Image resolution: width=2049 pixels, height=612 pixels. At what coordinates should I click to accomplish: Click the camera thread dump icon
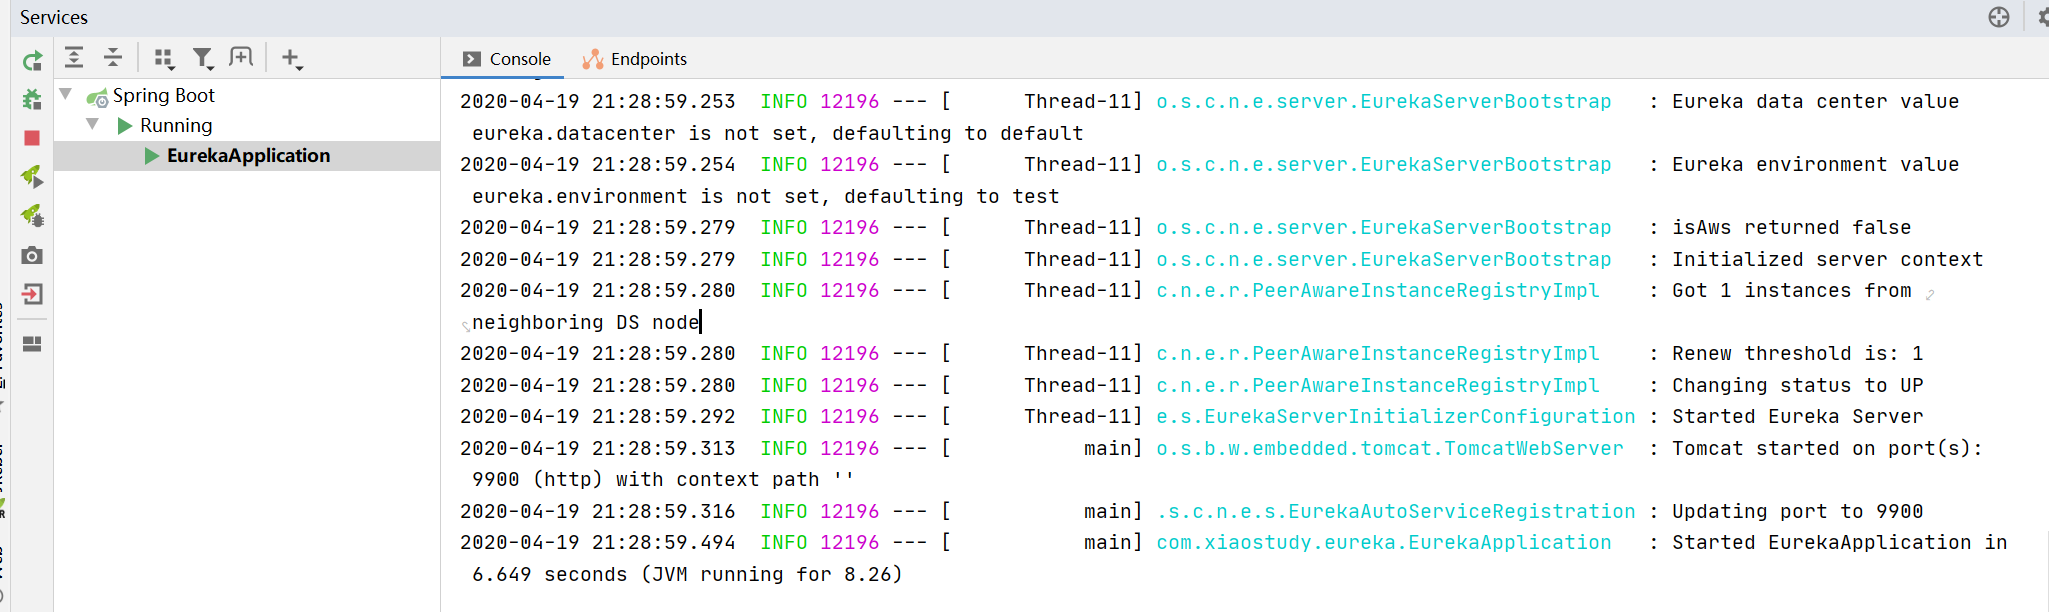[32, 255]
